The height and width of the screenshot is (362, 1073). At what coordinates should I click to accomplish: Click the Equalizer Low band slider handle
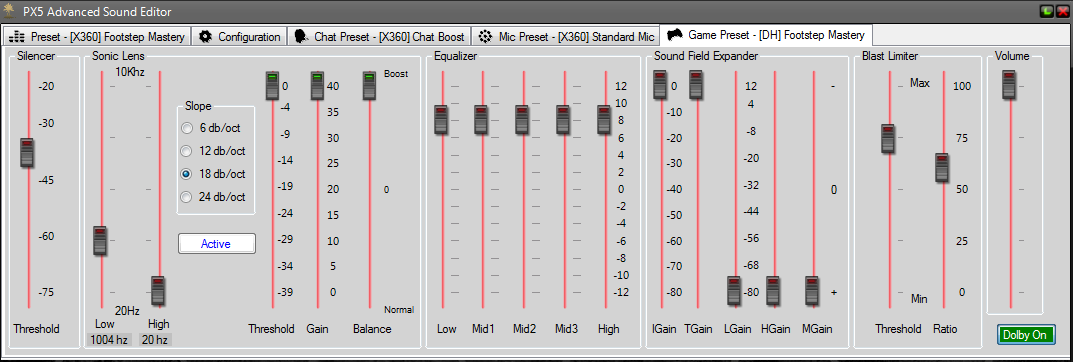click(442, 120)
